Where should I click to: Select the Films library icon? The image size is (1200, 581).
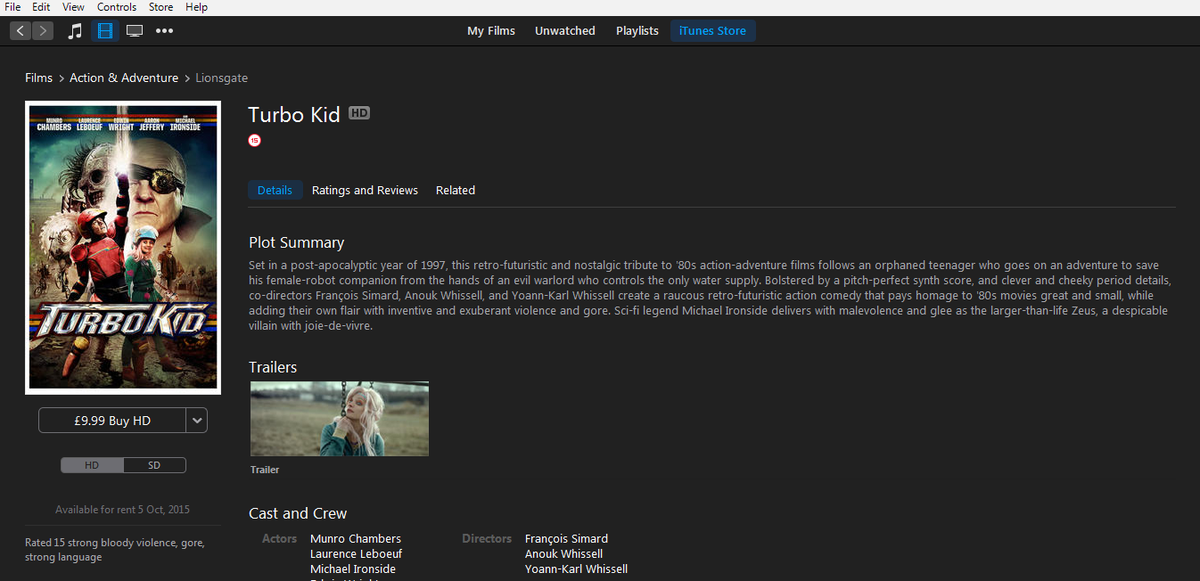point(105,31)
